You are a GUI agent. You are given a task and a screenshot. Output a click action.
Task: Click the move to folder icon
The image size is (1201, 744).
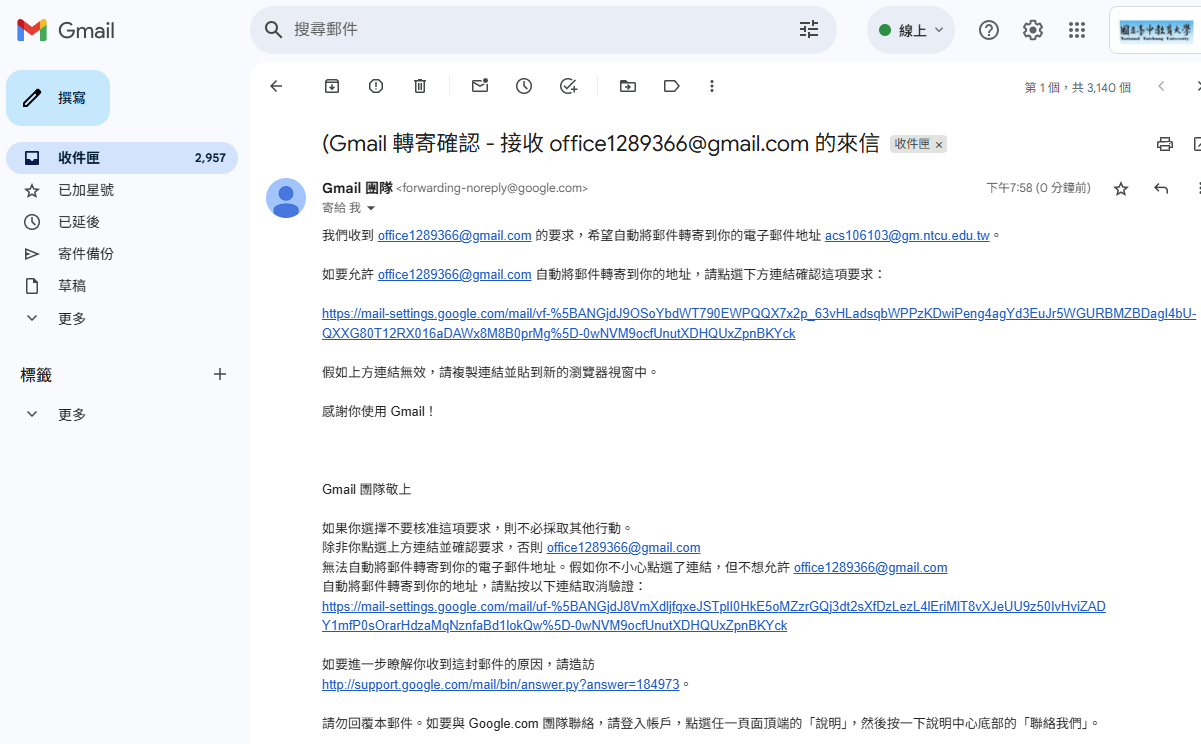(628, 86)
